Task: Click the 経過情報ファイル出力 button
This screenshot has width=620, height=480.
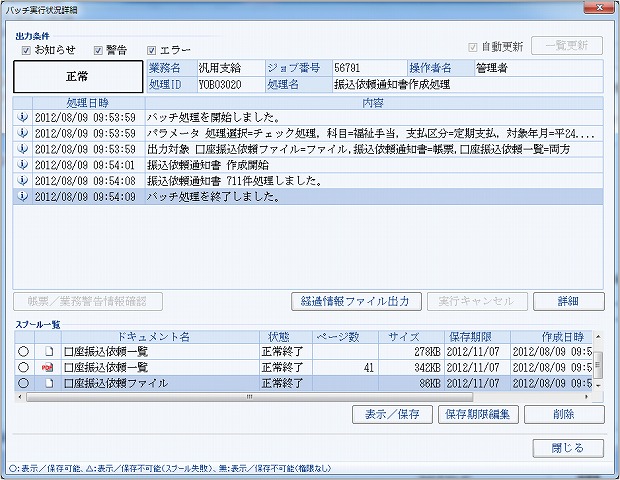Action: (x=355, y=301)
